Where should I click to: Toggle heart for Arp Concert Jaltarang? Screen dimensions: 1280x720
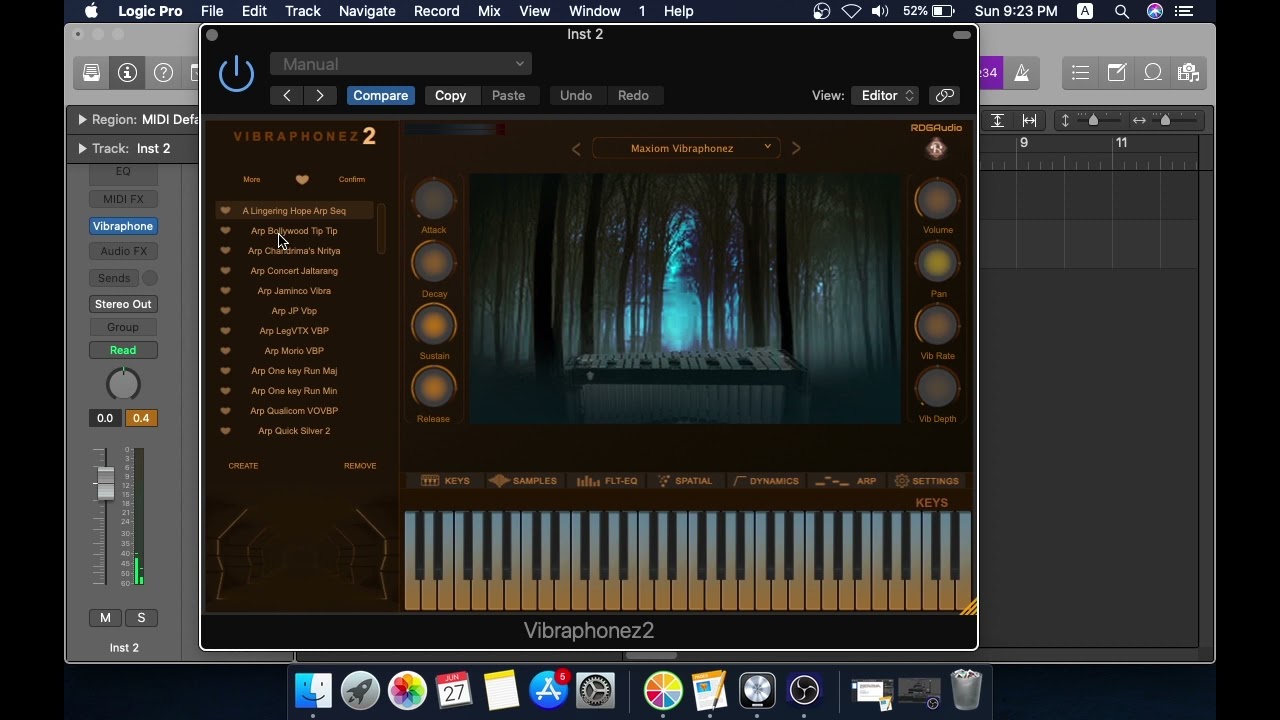(x=225, y=271)
